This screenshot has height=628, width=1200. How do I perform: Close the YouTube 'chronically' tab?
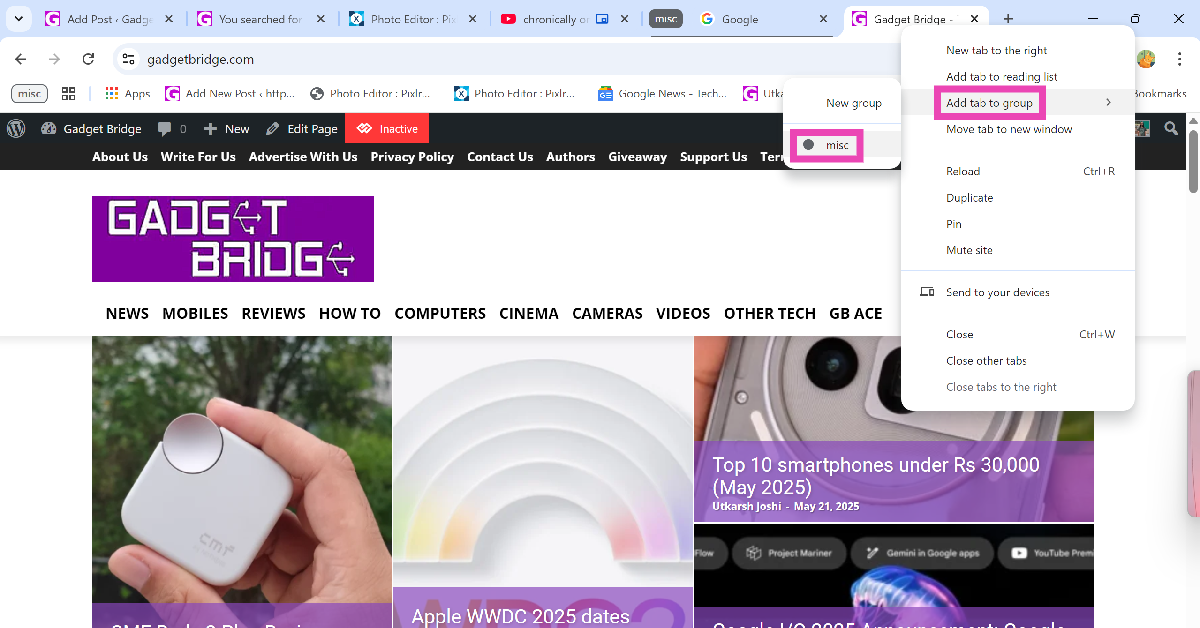pyautogui.click(x=625, y=19)
